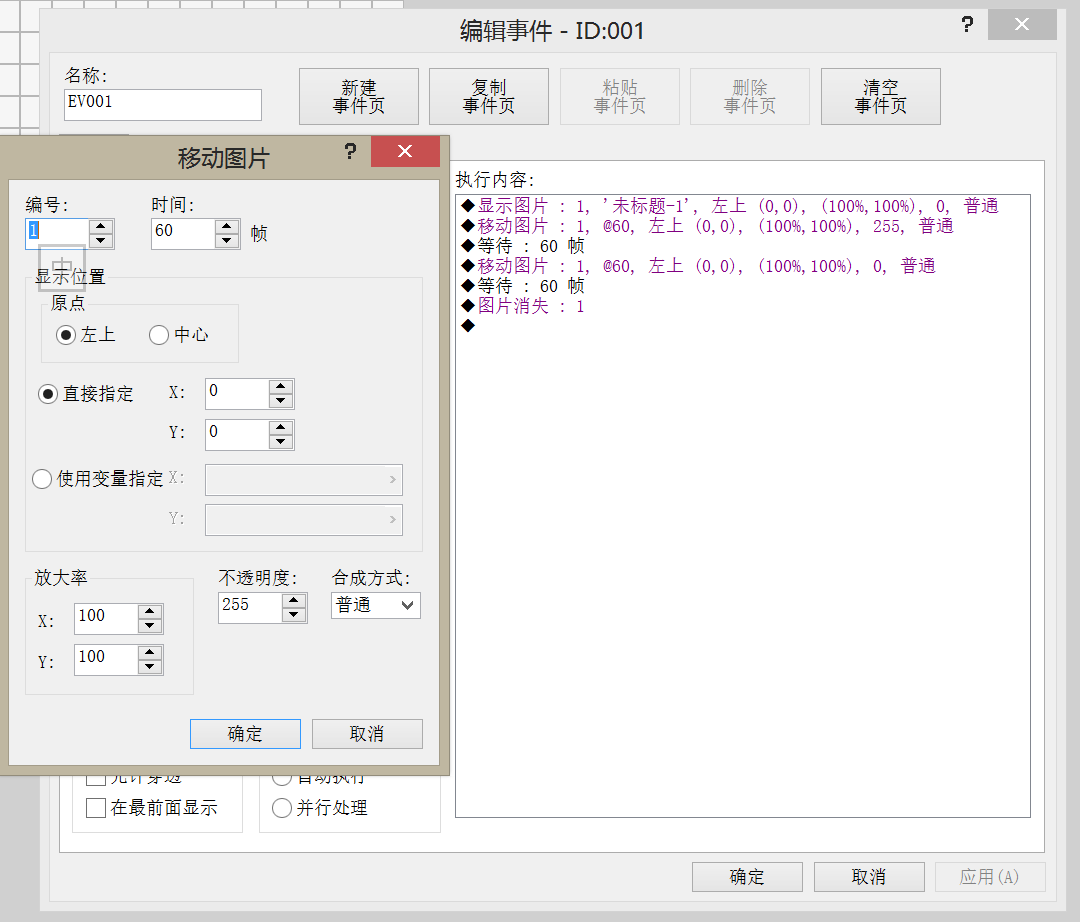1080x922 pixels.
Task: Click the help icon of 编辑事件 window
Action: [967, 25]
